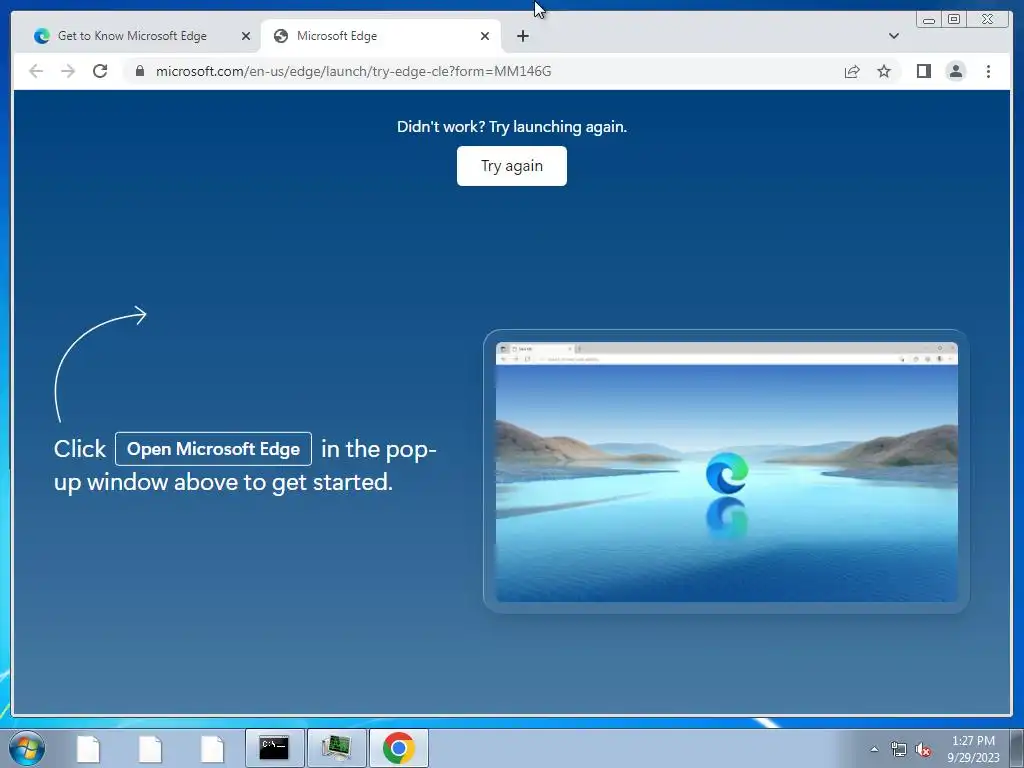Restore the Chrome window size
1024x768 pixels.
click(954, 20)
